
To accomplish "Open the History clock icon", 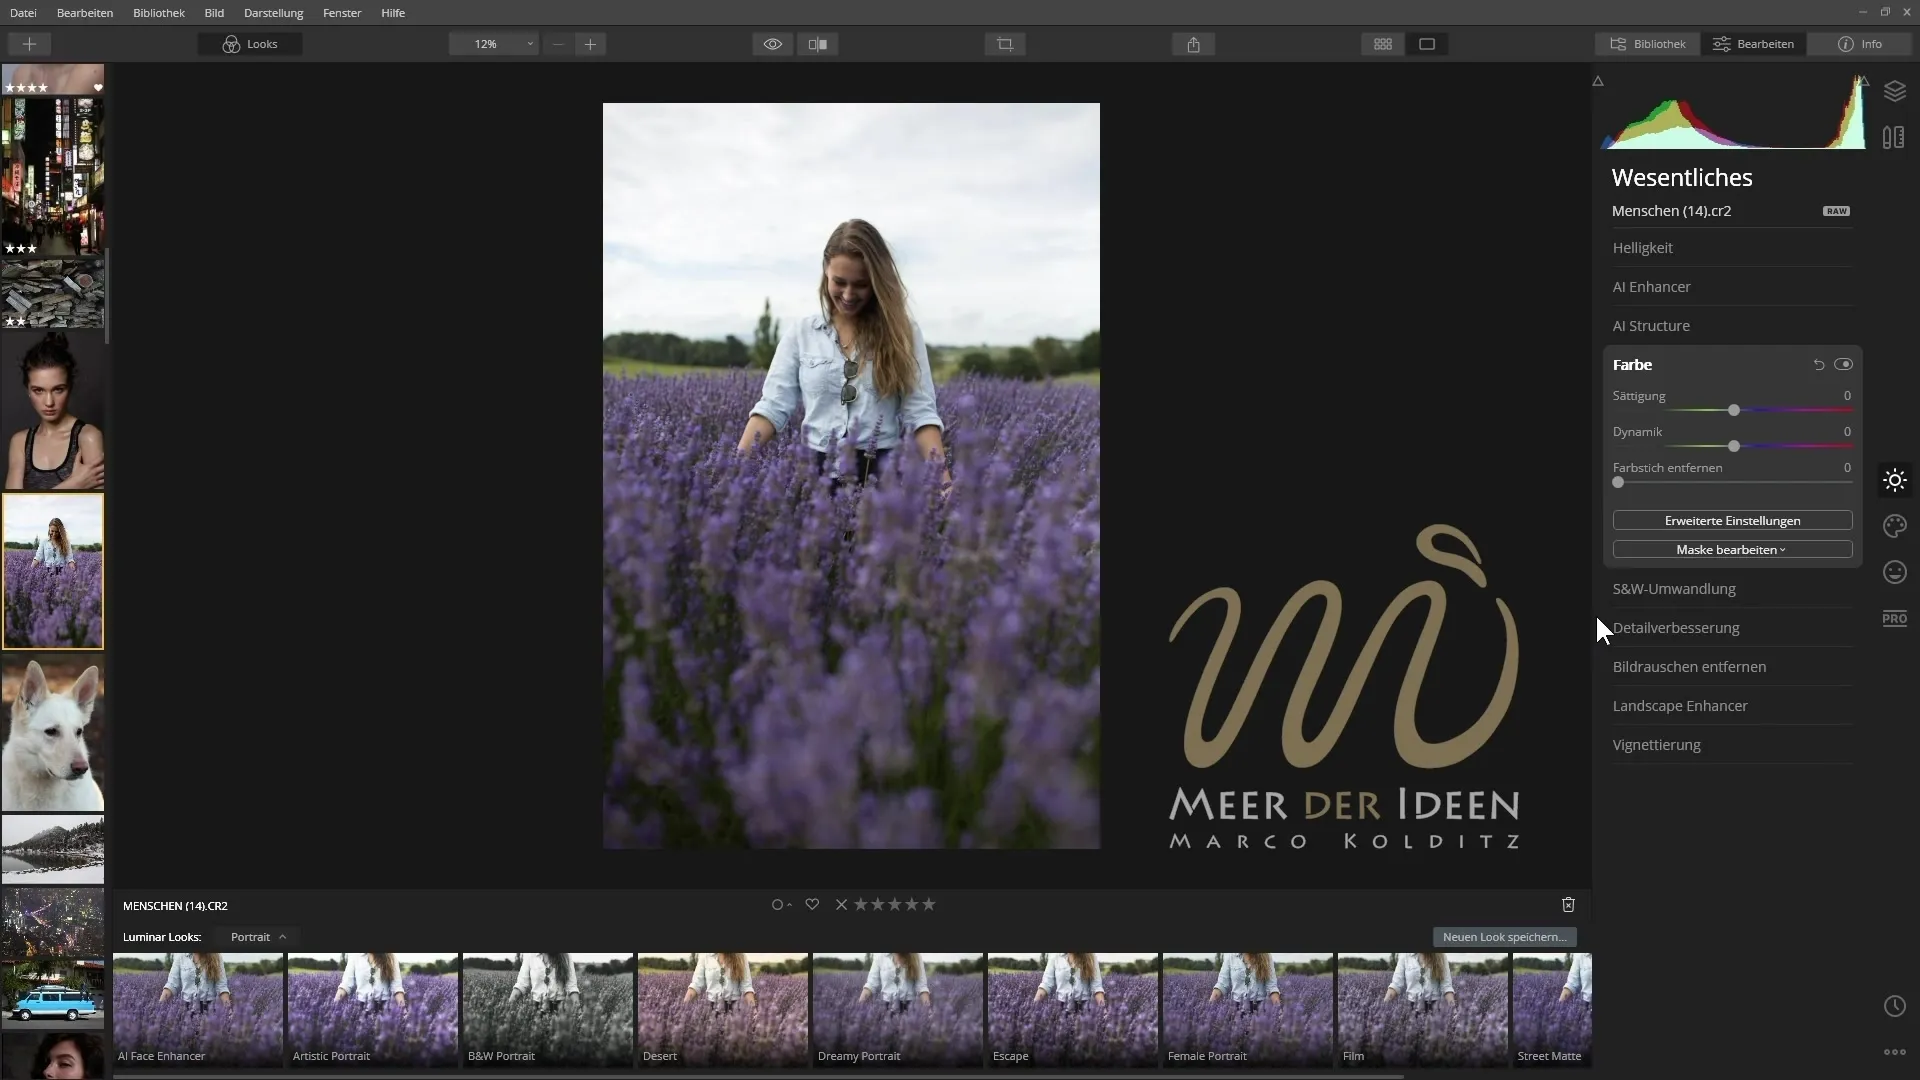I will click(x=1894, y=1006).
